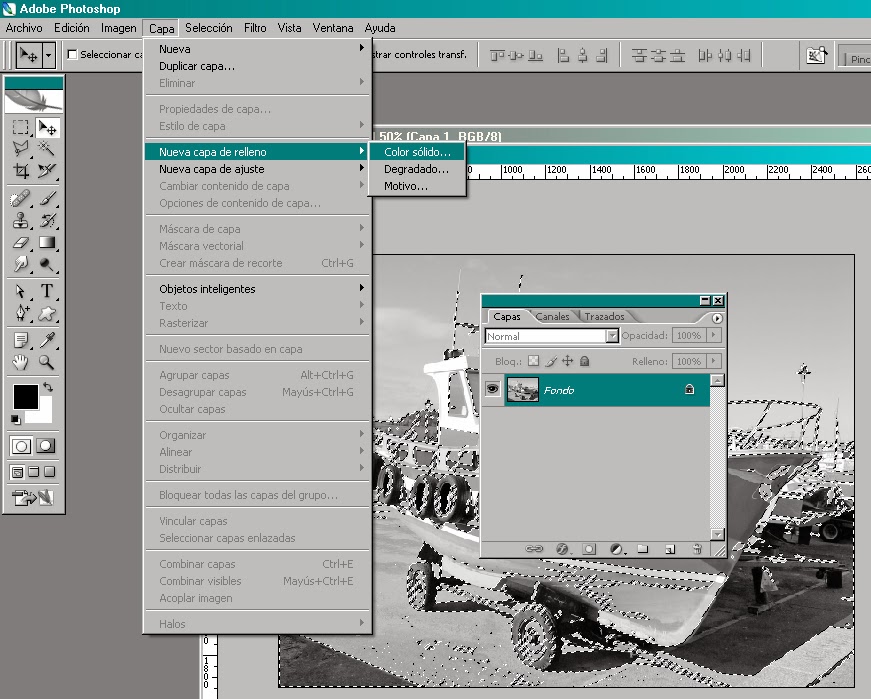
Task: Toggle Seleccionar capa automatic checkbox
Action: 72,54
